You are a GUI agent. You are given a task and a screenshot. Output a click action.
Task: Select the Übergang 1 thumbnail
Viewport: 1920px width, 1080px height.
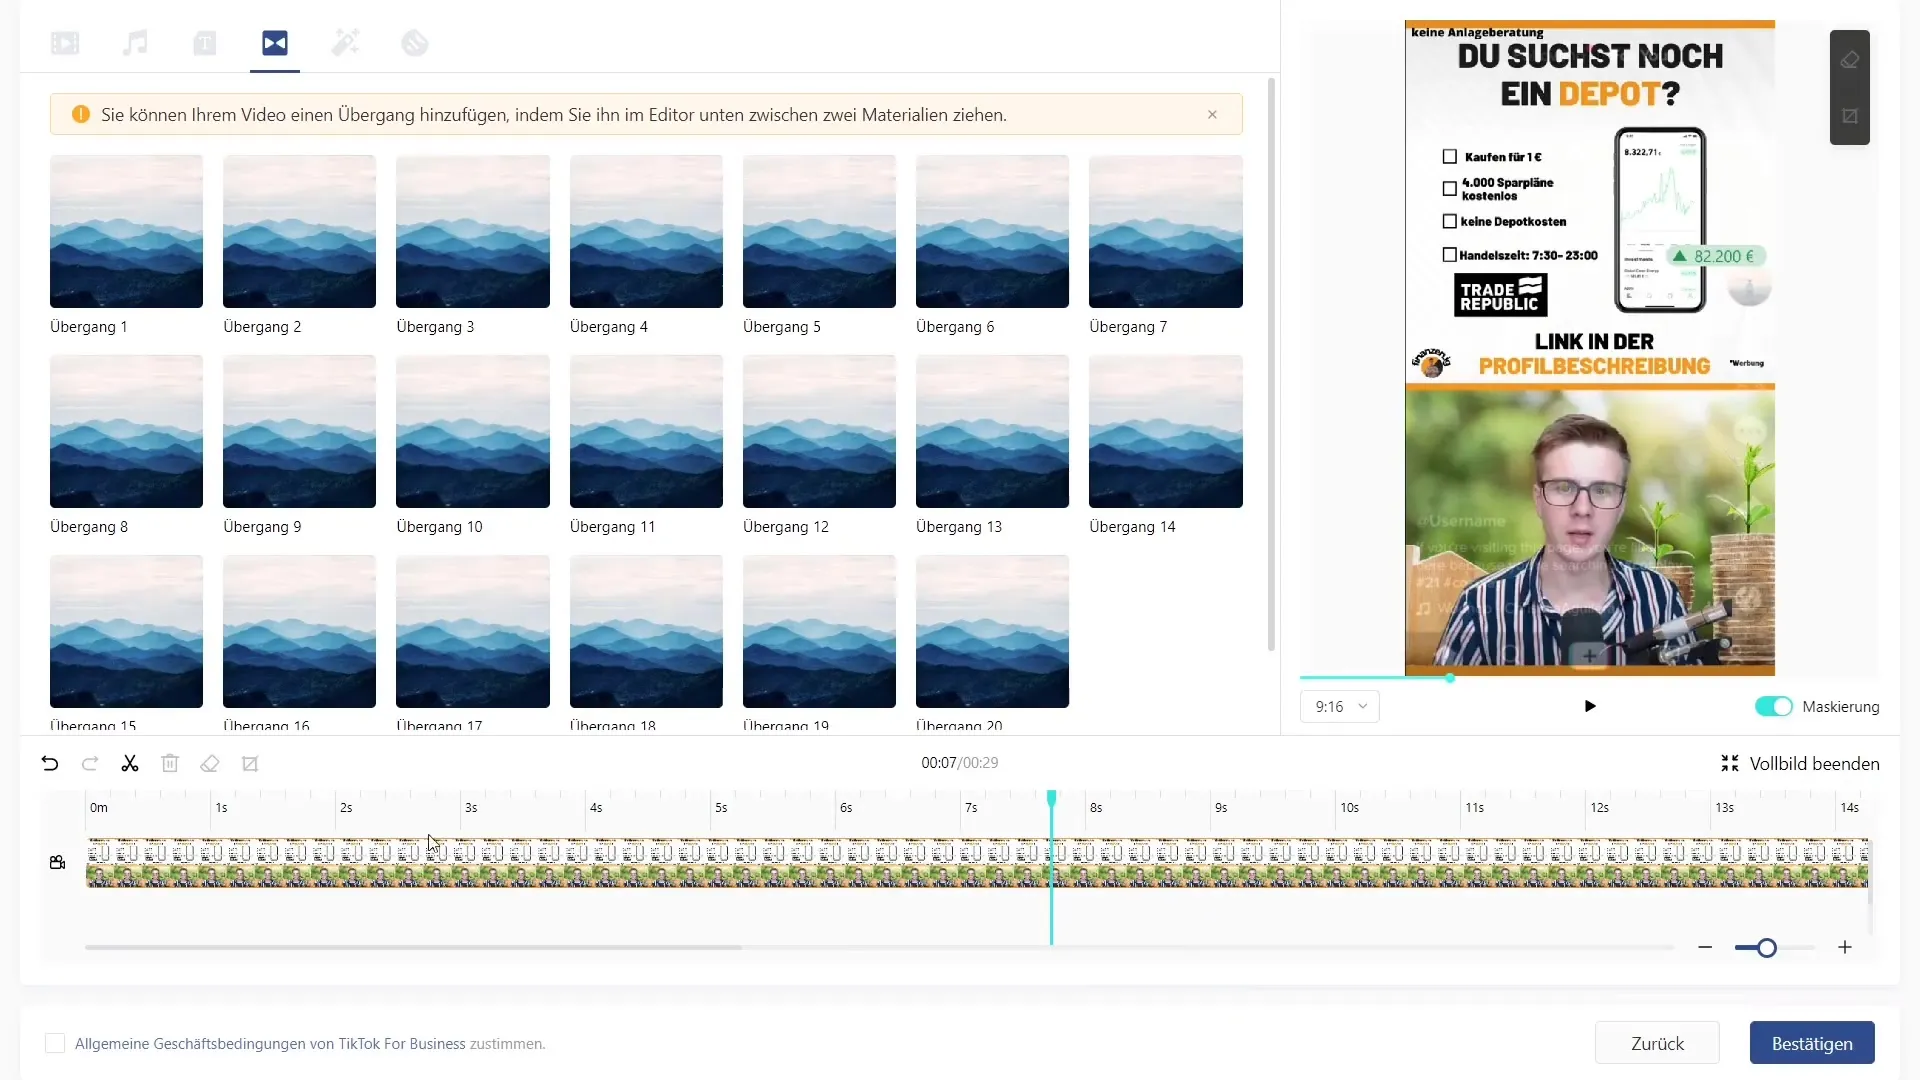pos(126,231)
